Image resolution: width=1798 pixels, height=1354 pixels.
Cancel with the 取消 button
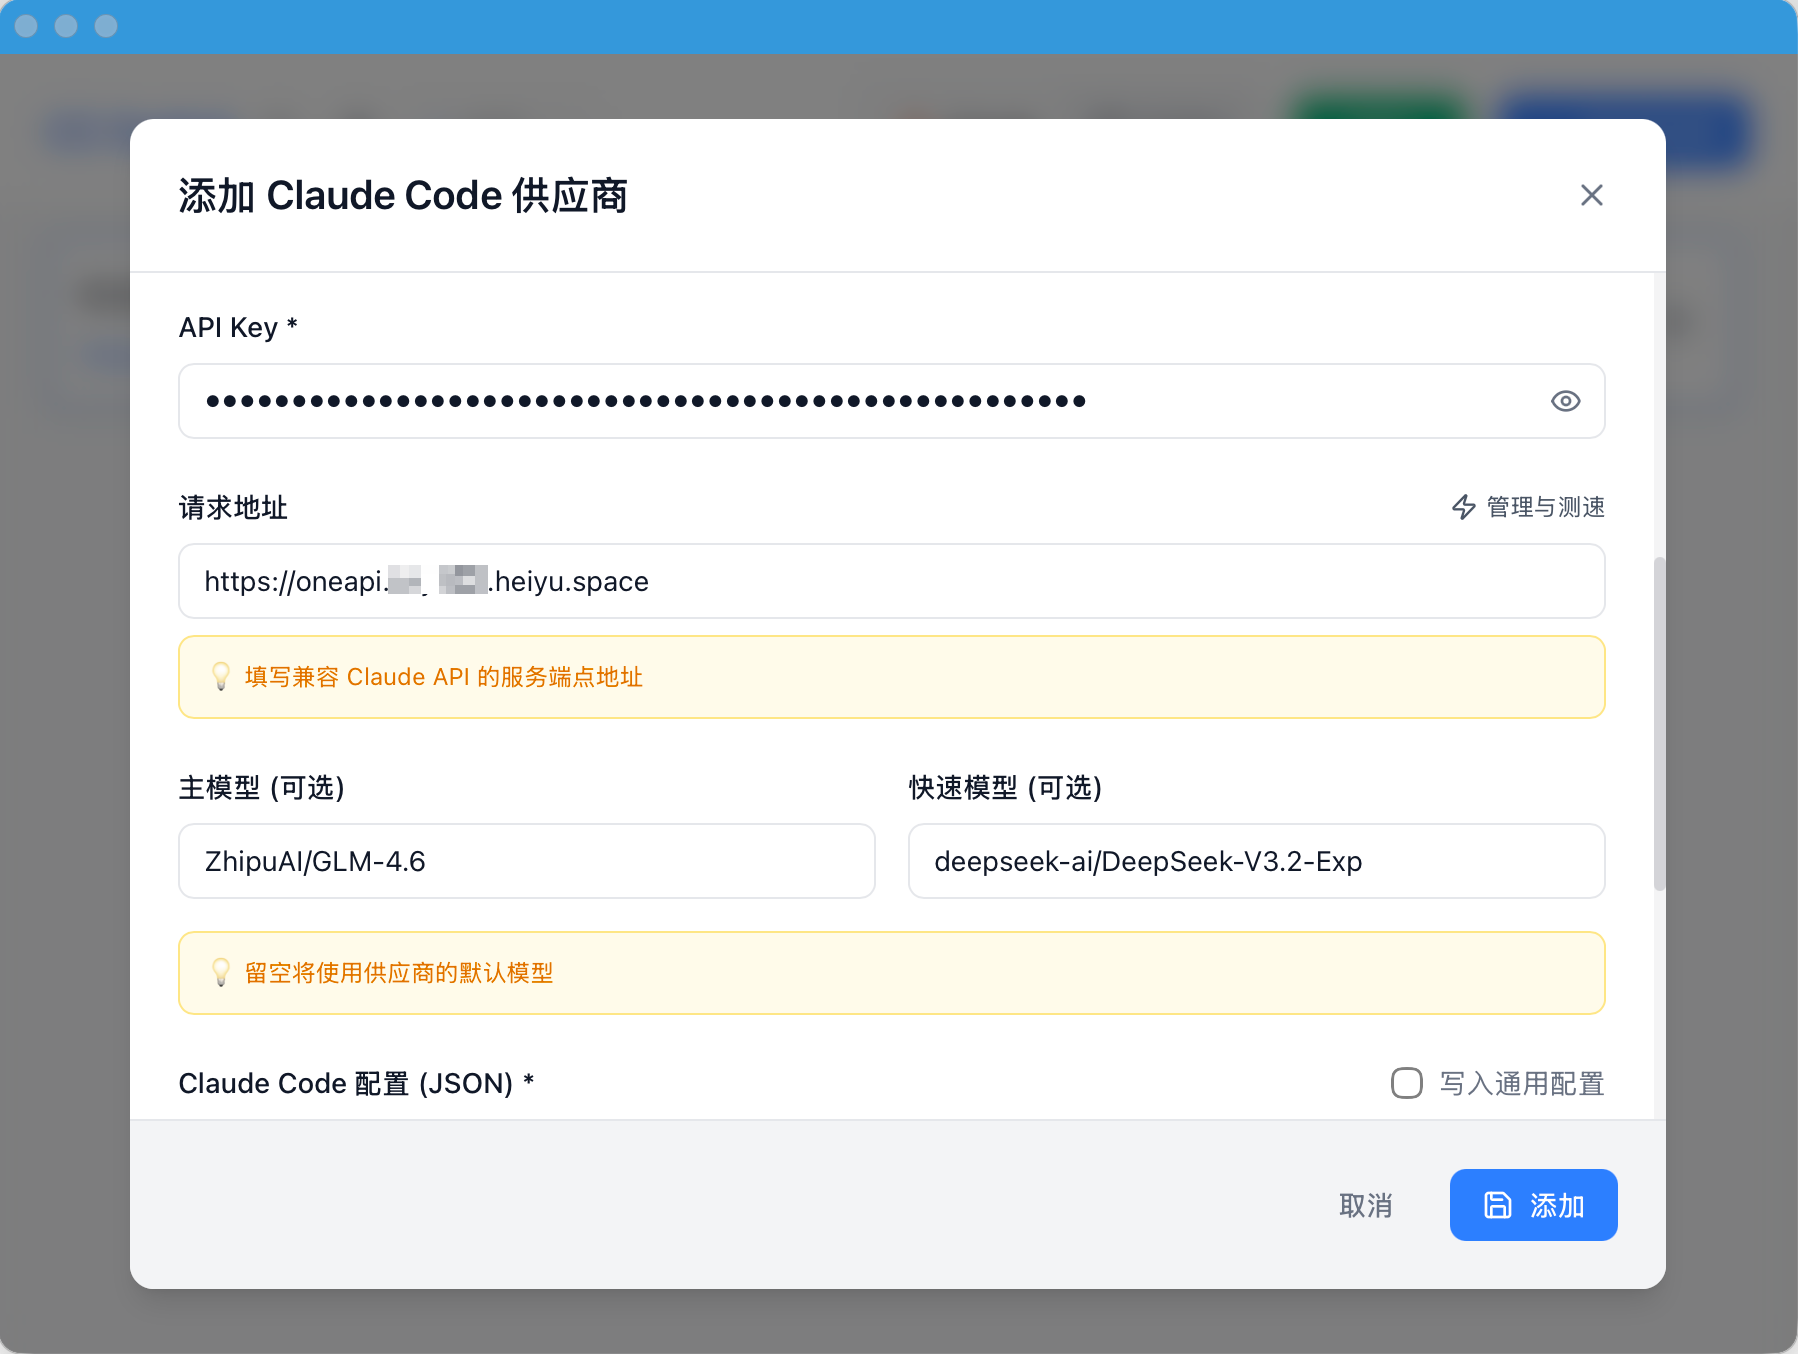pyautogui.click(x=1366, y=1205)
